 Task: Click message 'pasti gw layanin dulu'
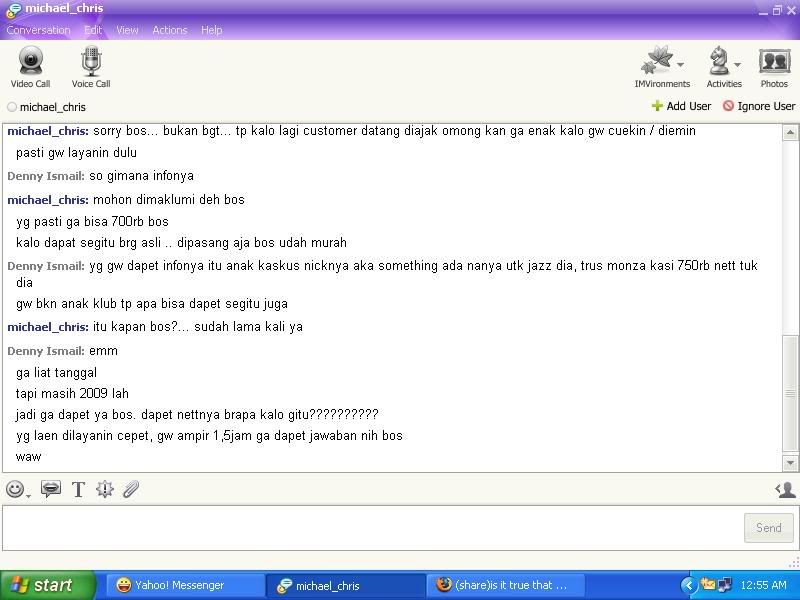tap(76, 153)
